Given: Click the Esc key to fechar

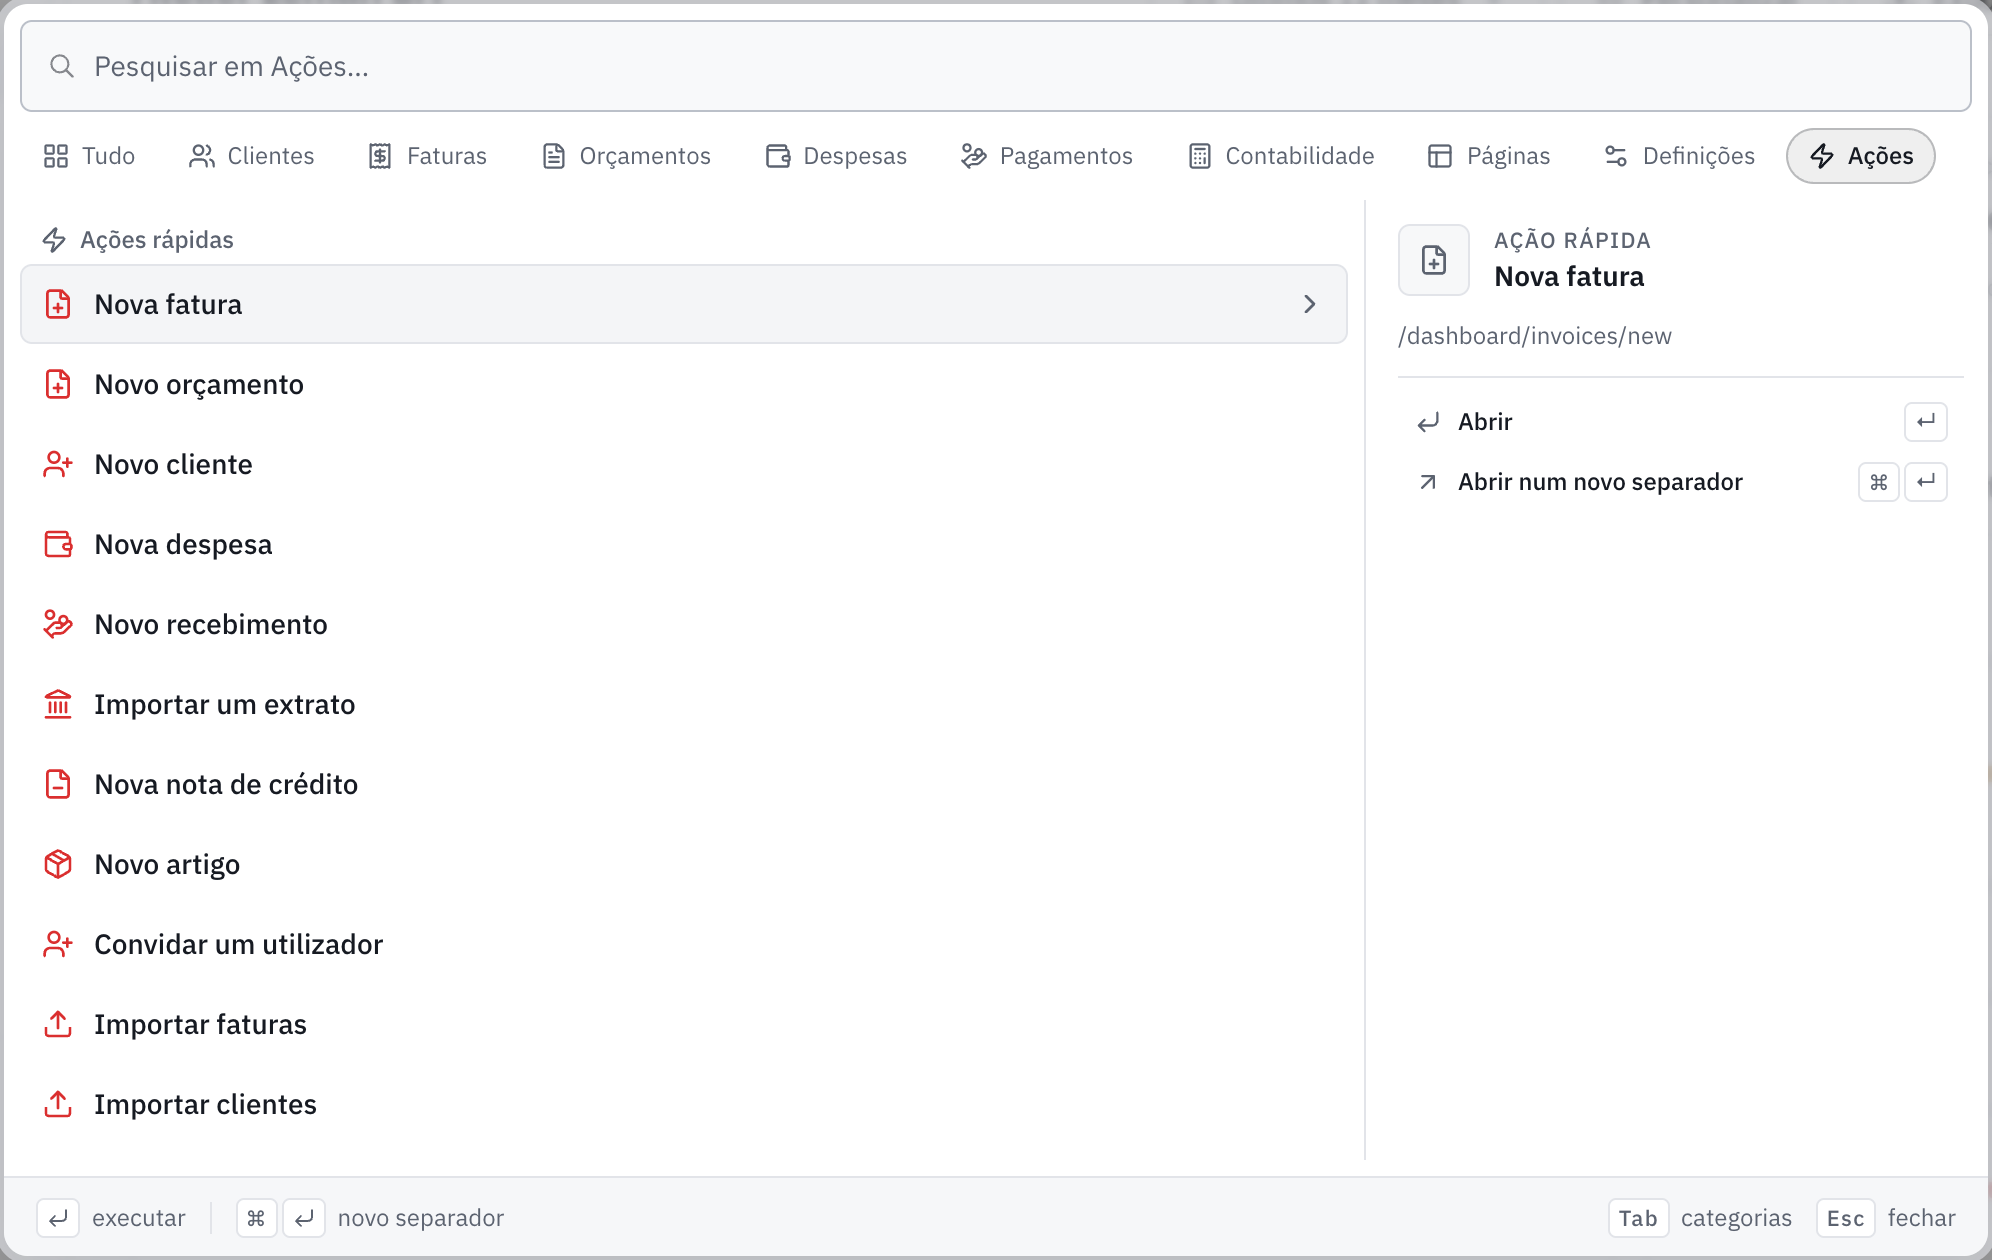Looking at the screenshot, I should tap(1846, 1218).
